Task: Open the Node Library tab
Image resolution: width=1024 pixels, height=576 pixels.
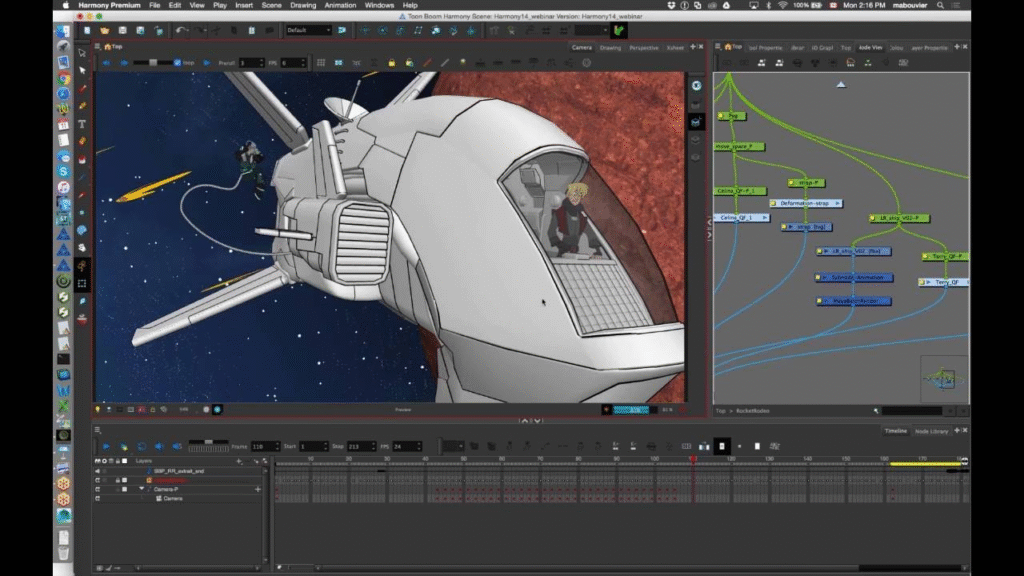Action: pyautogui.click(x=931, y=431)
